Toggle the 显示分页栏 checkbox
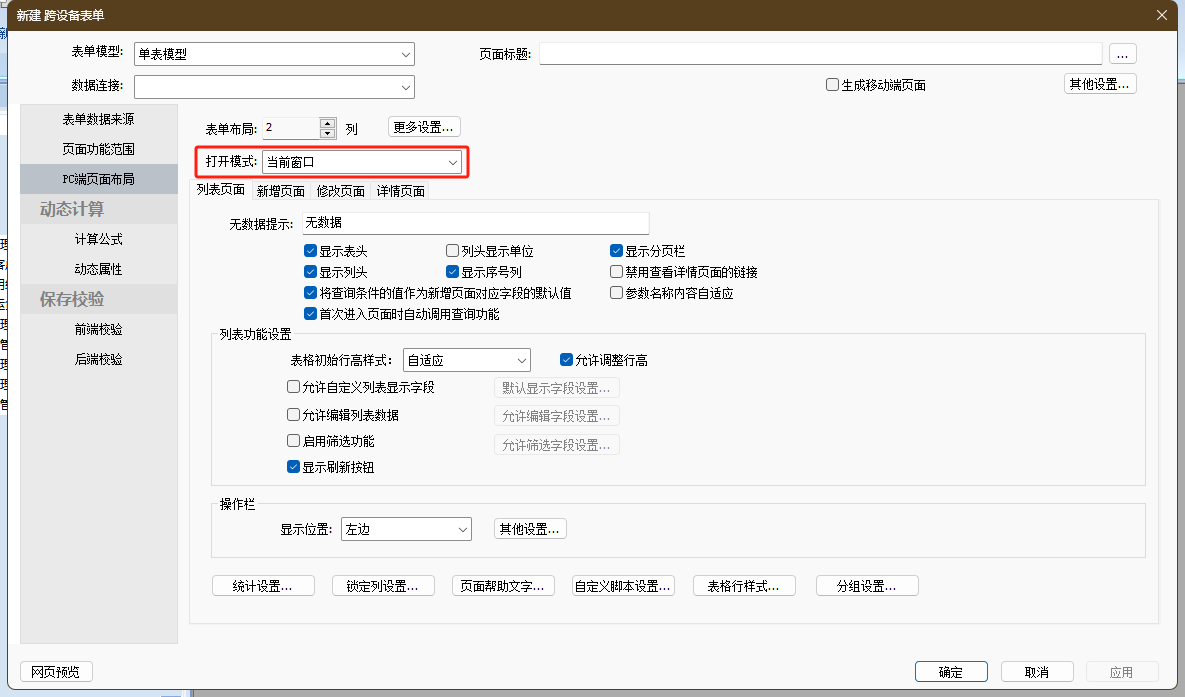Image resolution: width=1185 pixels, height=697 pixels. click(x=617, y=251)
